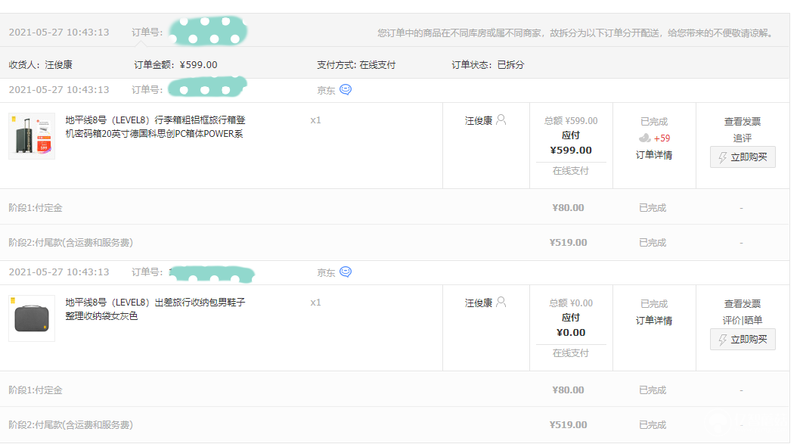Click person icon beside 汪俊康 in storage bag row

coord(501,302)
